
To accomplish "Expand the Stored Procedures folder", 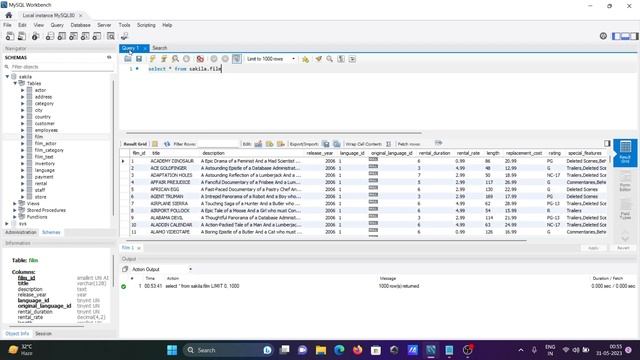I will [15, 210].
